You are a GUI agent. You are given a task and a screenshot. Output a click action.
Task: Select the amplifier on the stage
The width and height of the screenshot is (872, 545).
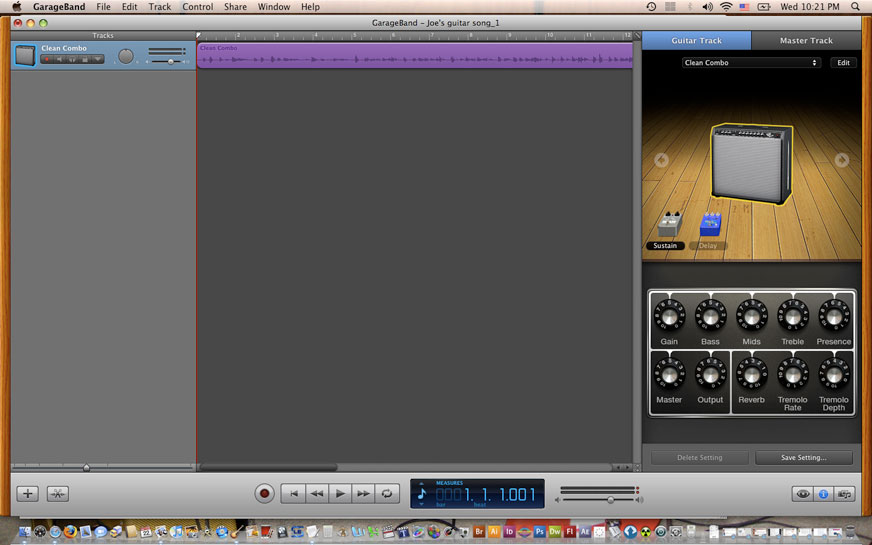tap(751, 164)
